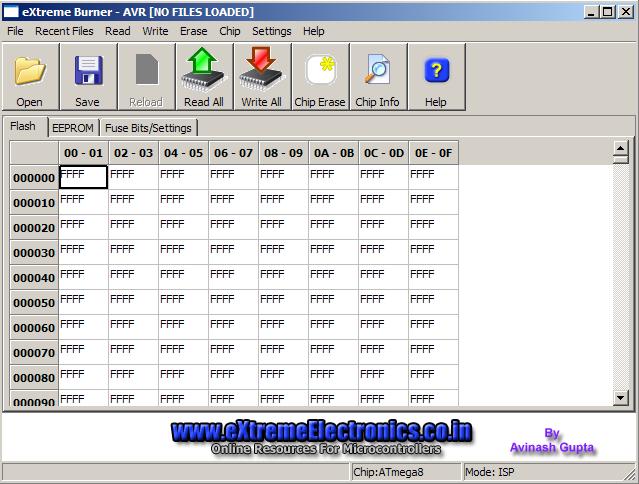Open the File menu
The width and height of the screenshot is (639, 484).
coord(15,31)
